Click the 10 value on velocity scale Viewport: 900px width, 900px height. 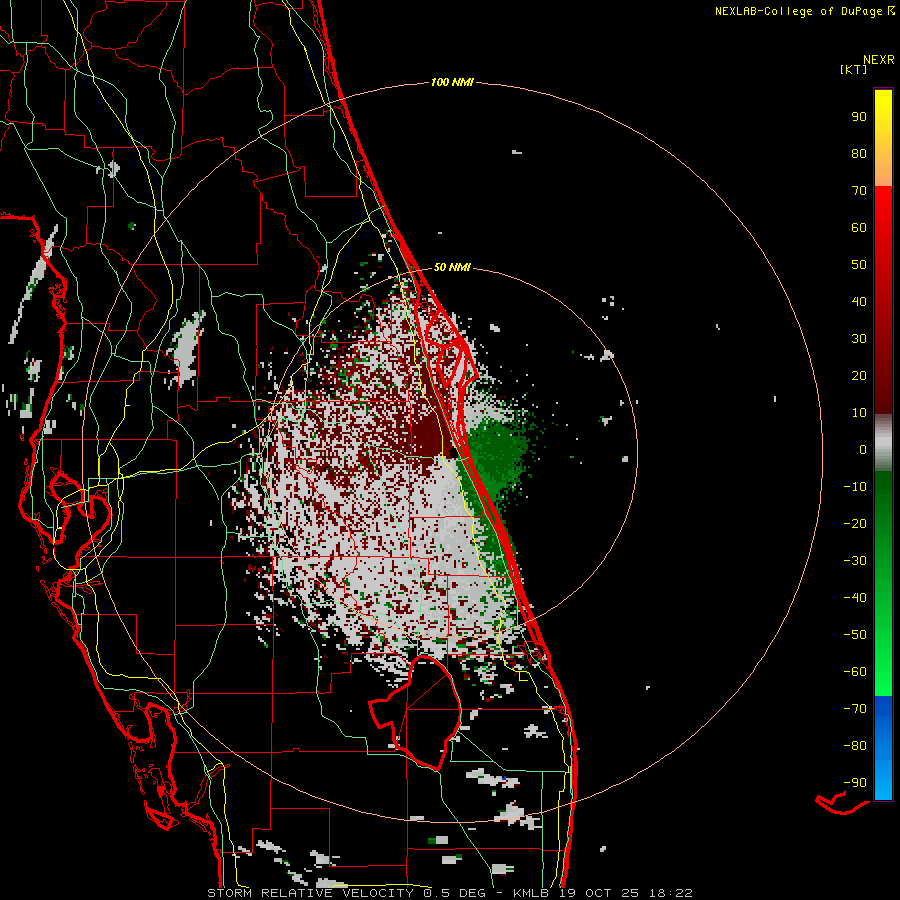[x=859, y=413]
